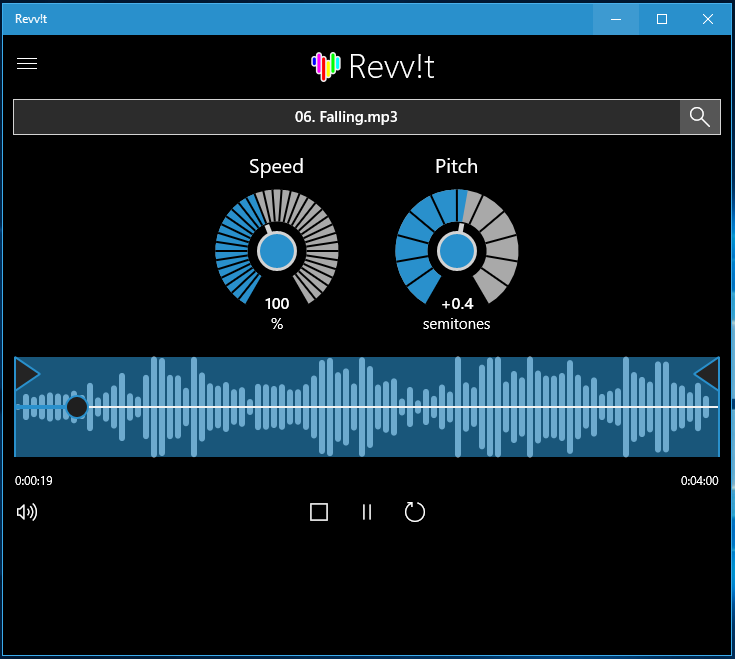735x659 pixels.
Task: Maximize the Revv!t window
Action: tap(662, 19)
